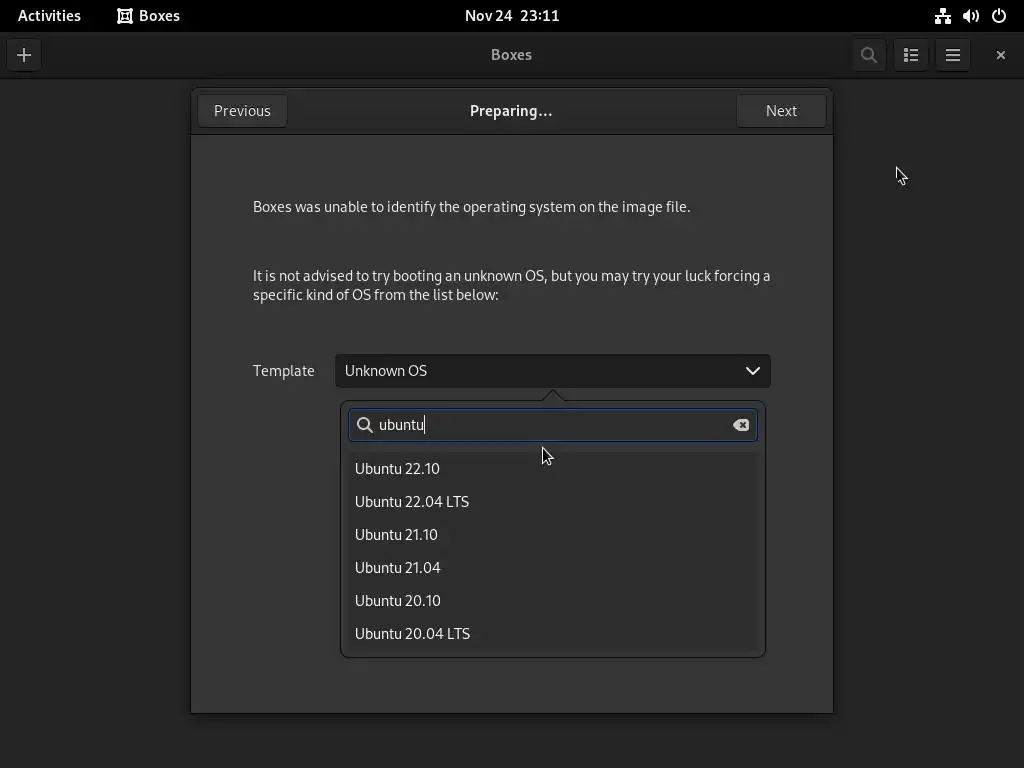Open the network status icon
Screen dimensions: 1024x768
point(942,16)
